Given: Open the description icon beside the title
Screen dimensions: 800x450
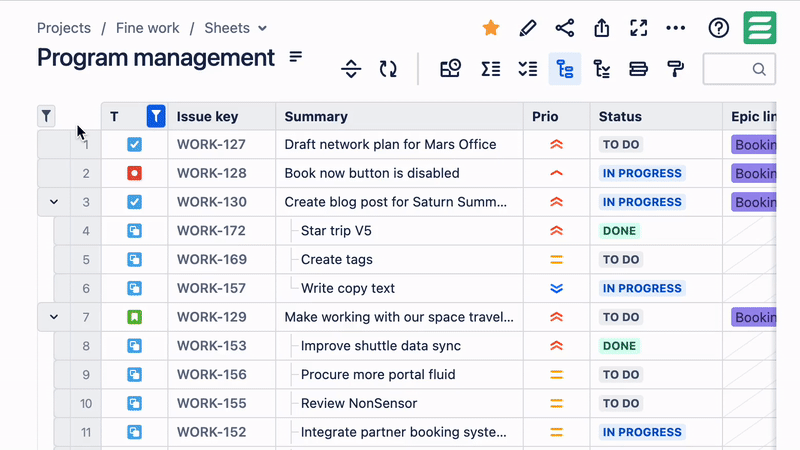Looking at the screenshot, I should pyautogui.click(x=296, y=57).
